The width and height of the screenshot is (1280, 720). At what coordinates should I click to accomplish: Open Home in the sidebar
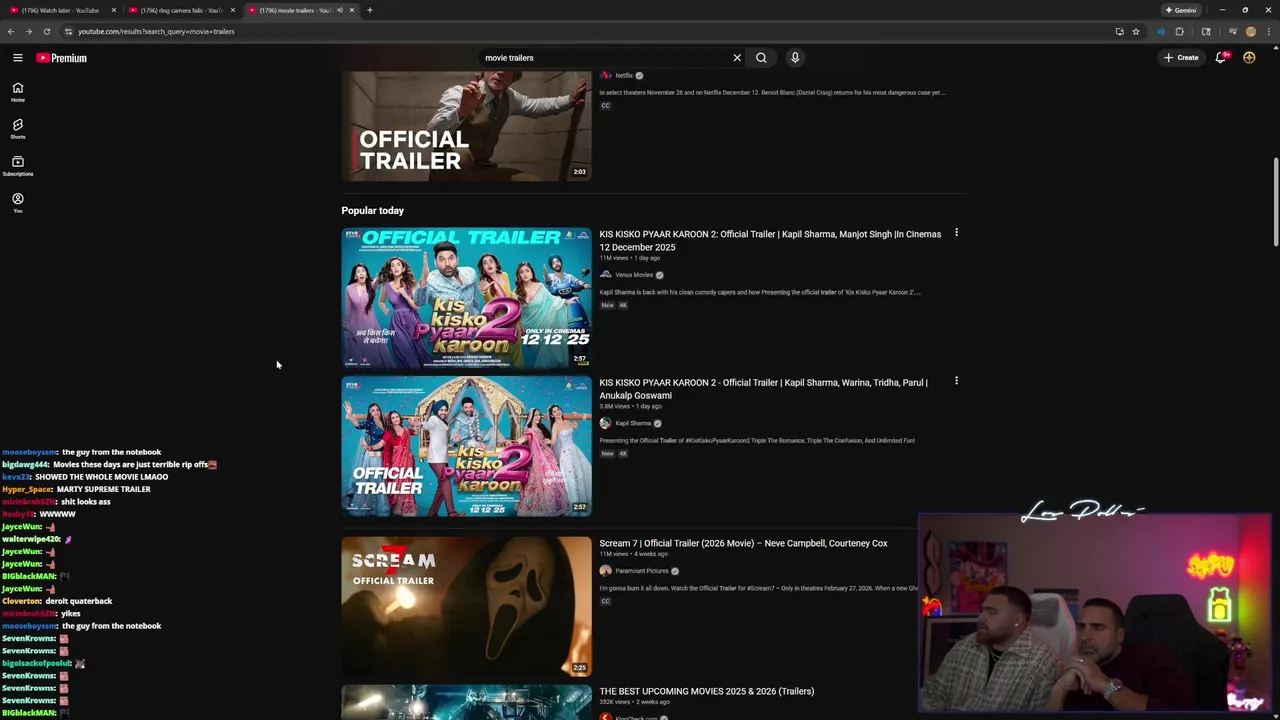coord(17,92)
